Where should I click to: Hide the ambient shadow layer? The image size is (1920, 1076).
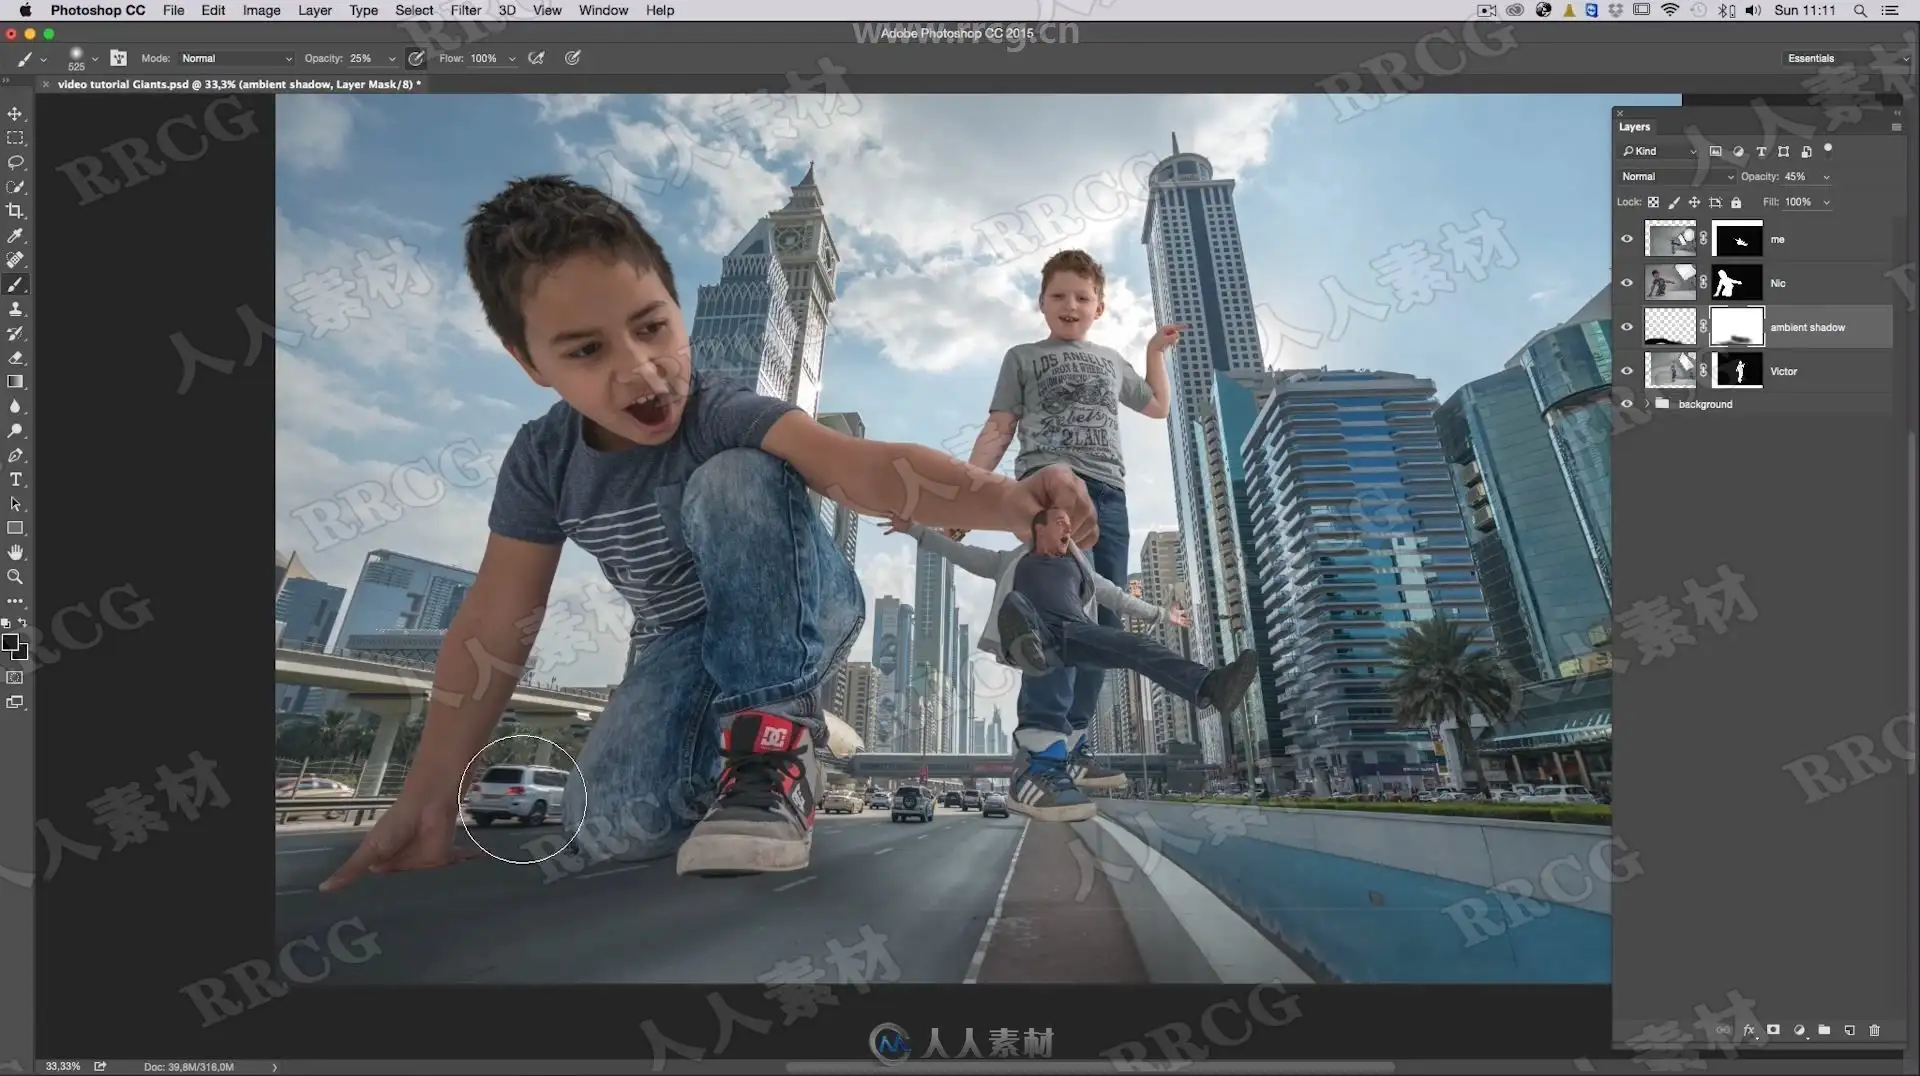tap(1627, 327)
